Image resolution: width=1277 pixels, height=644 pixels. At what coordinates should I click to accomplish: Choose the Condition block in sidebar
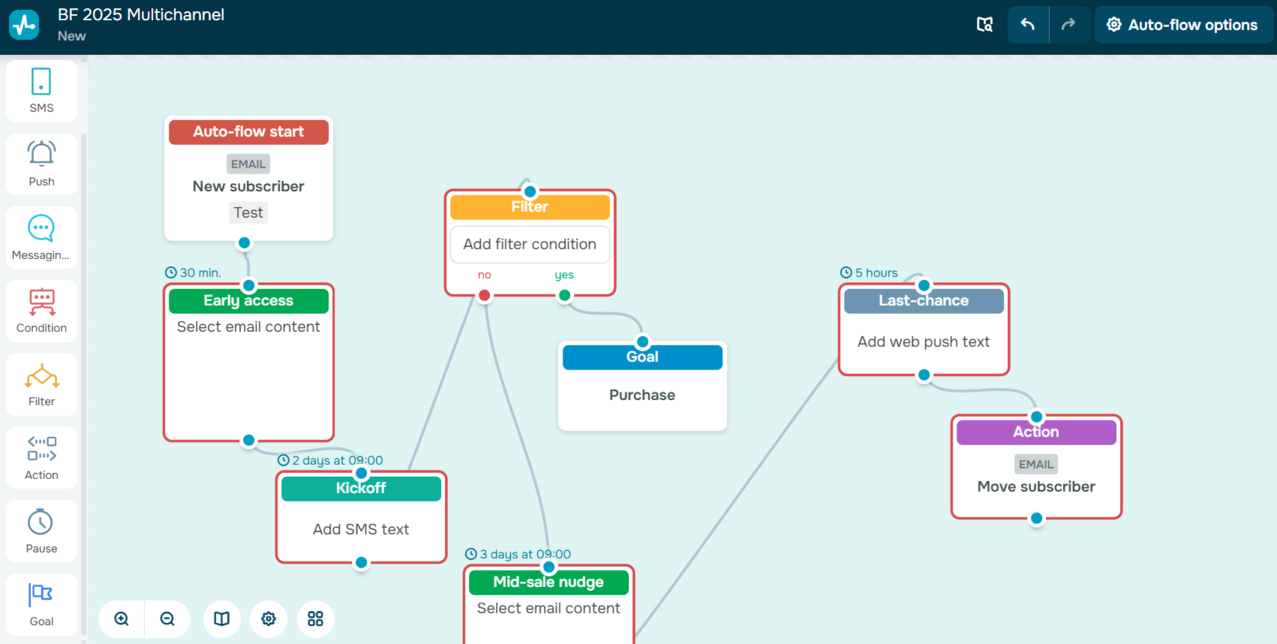pyautogui.click(x=41, y=311)
